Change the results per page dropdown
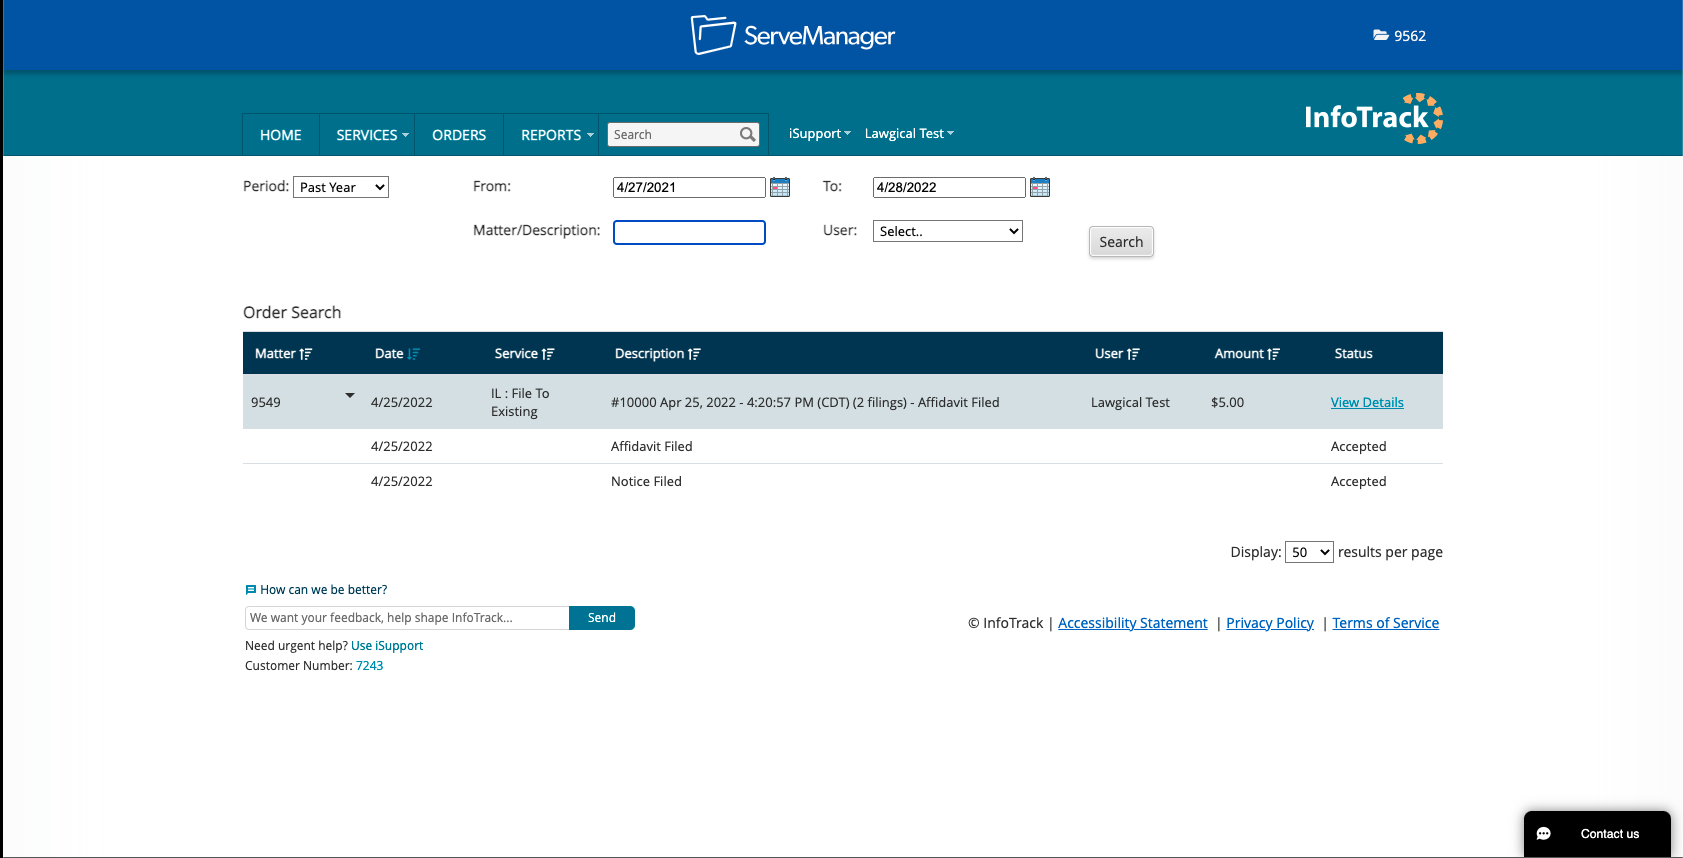The width and height of the screenshot is (1683, 858). click(1308, 552)
